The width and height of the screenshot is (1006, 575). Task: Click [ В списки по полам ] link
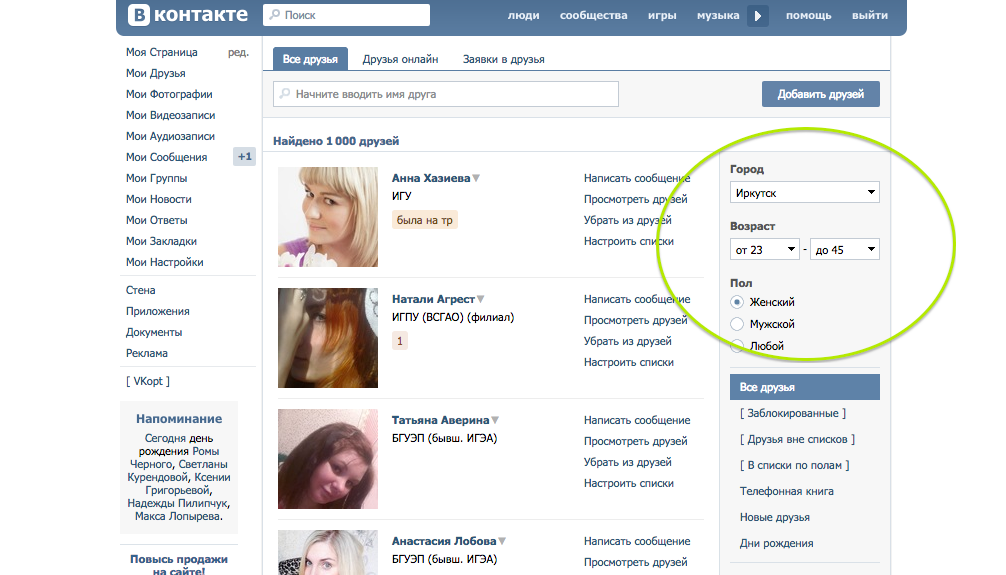tap(795, 465)
